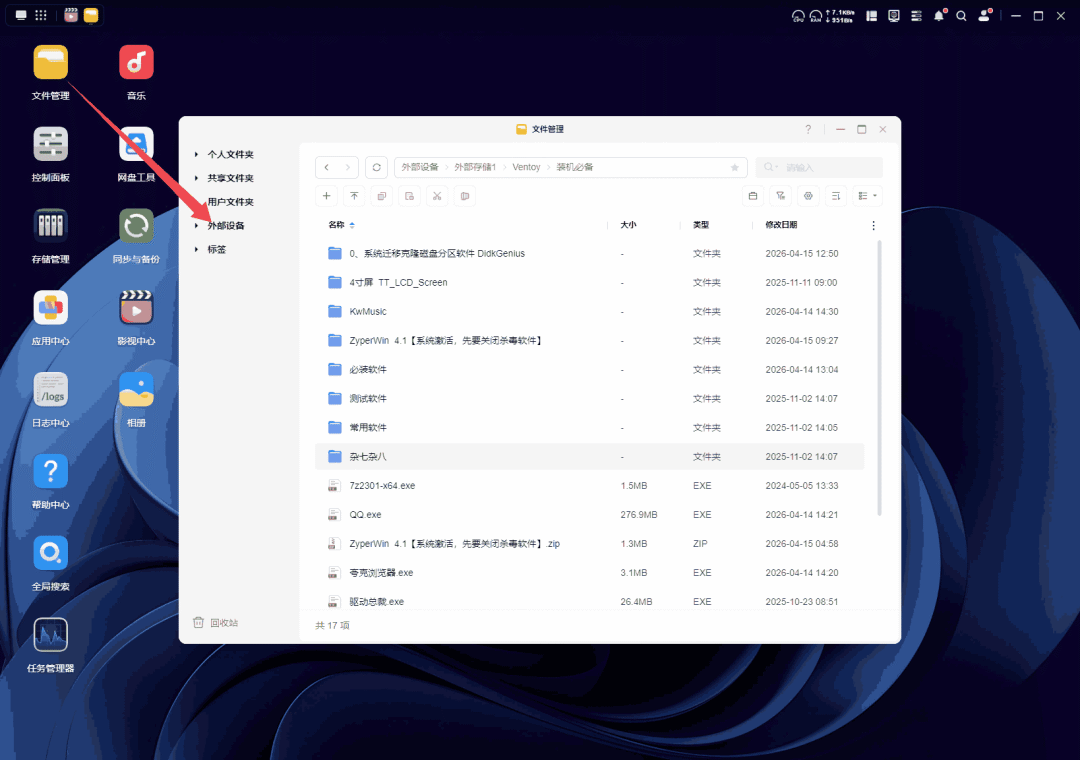Open the 文件管理 desktop icon

(50, 63)
